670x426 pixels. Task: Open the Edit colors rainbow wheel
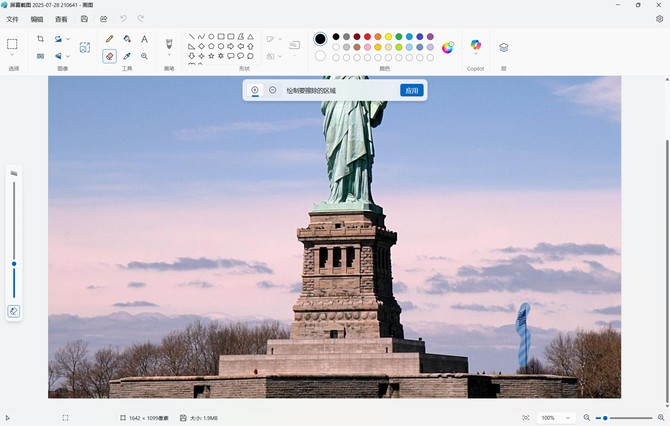pyautogui.click(x=447, y=47)
